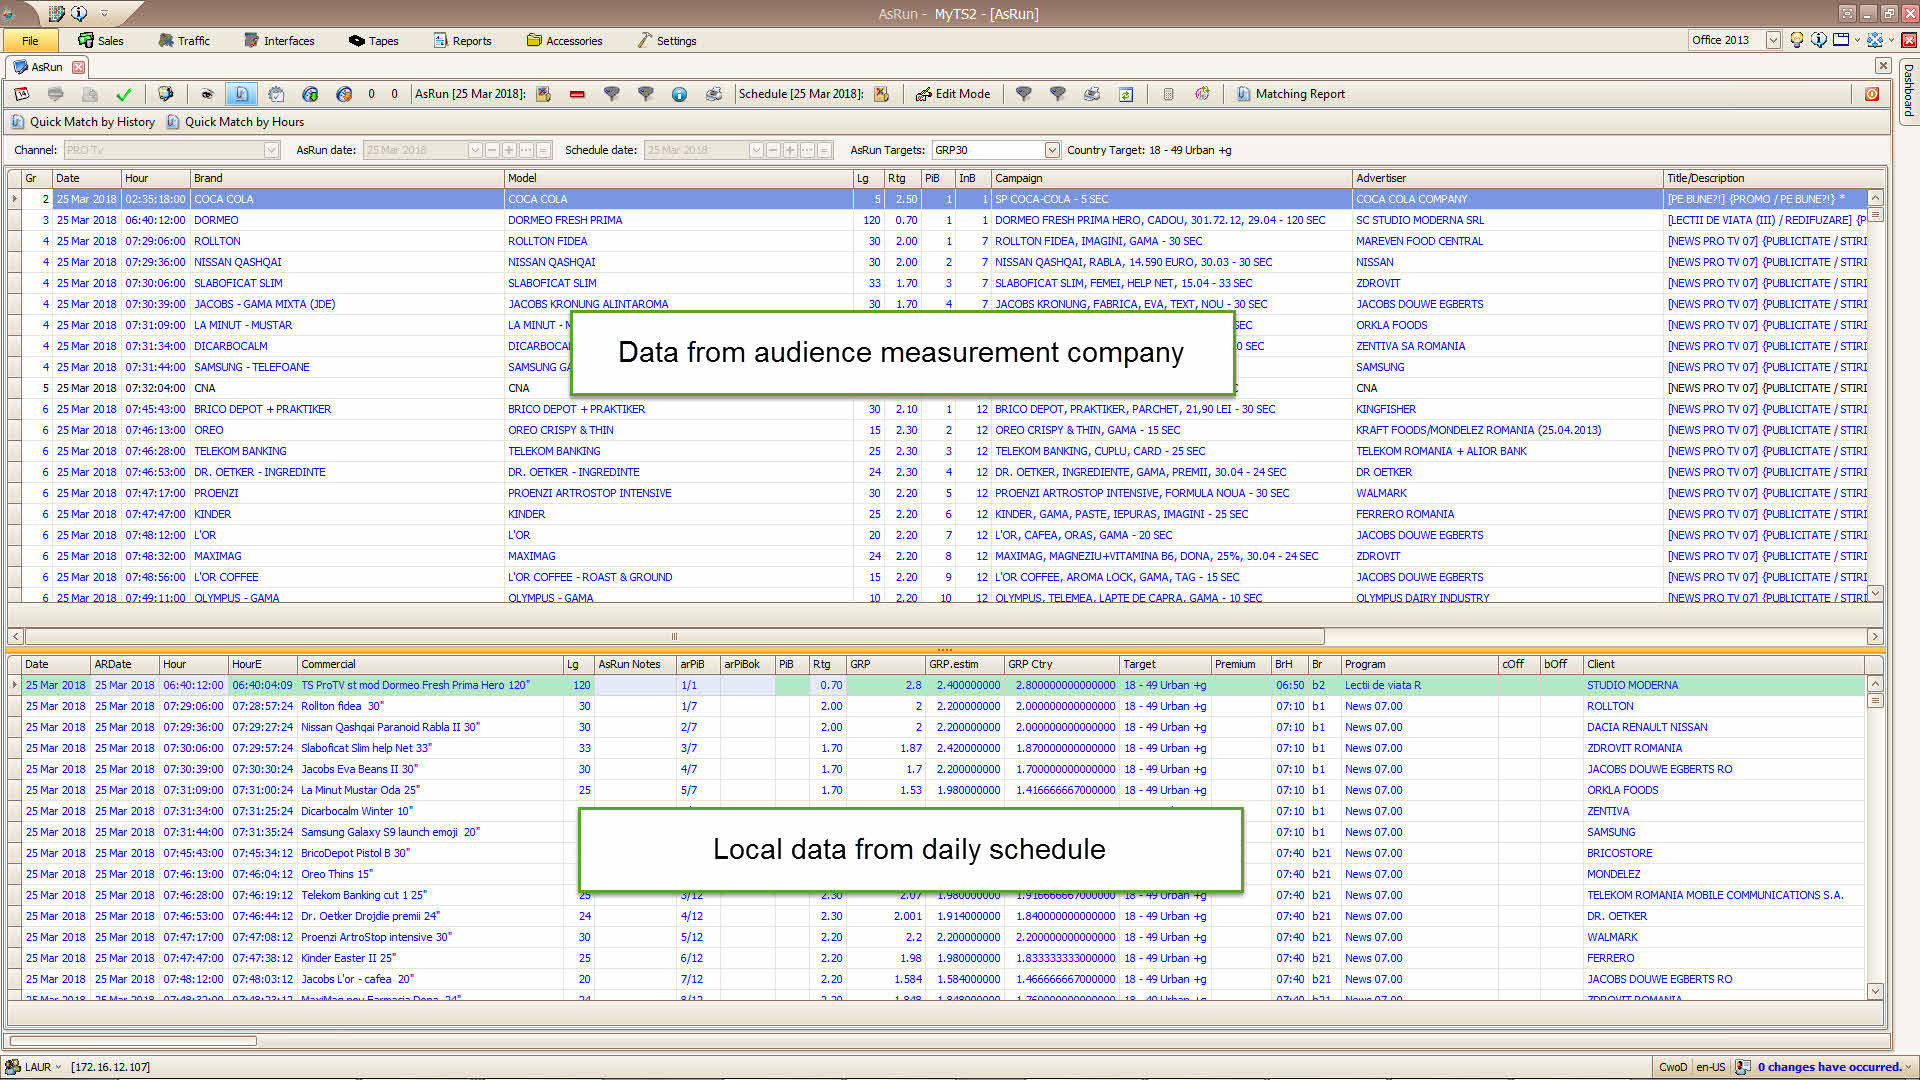Open the AsRun Targets GRP30 dropdown
This screenshot has height=1080, width=1920.
point(1052,150)
